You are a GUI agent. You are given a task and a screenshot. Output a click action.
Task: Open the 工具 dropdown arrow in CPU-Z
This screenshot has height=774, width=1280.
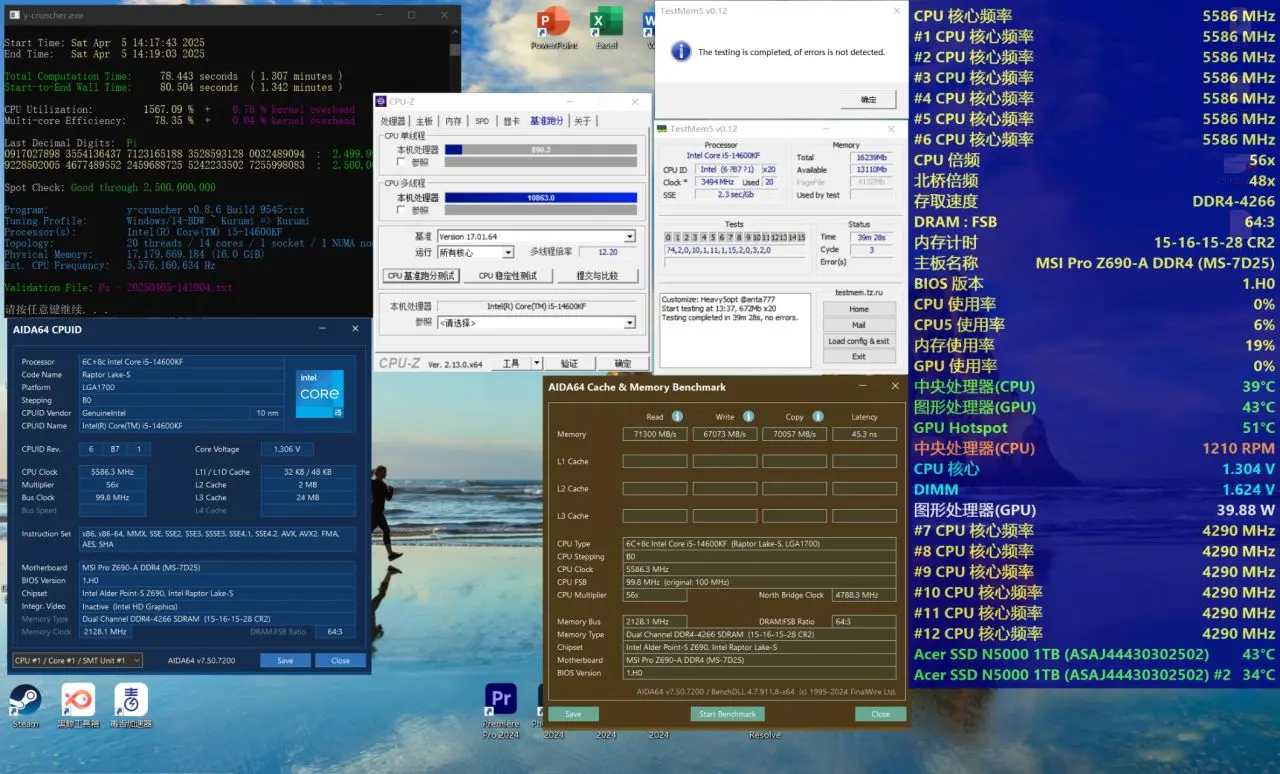536,364
